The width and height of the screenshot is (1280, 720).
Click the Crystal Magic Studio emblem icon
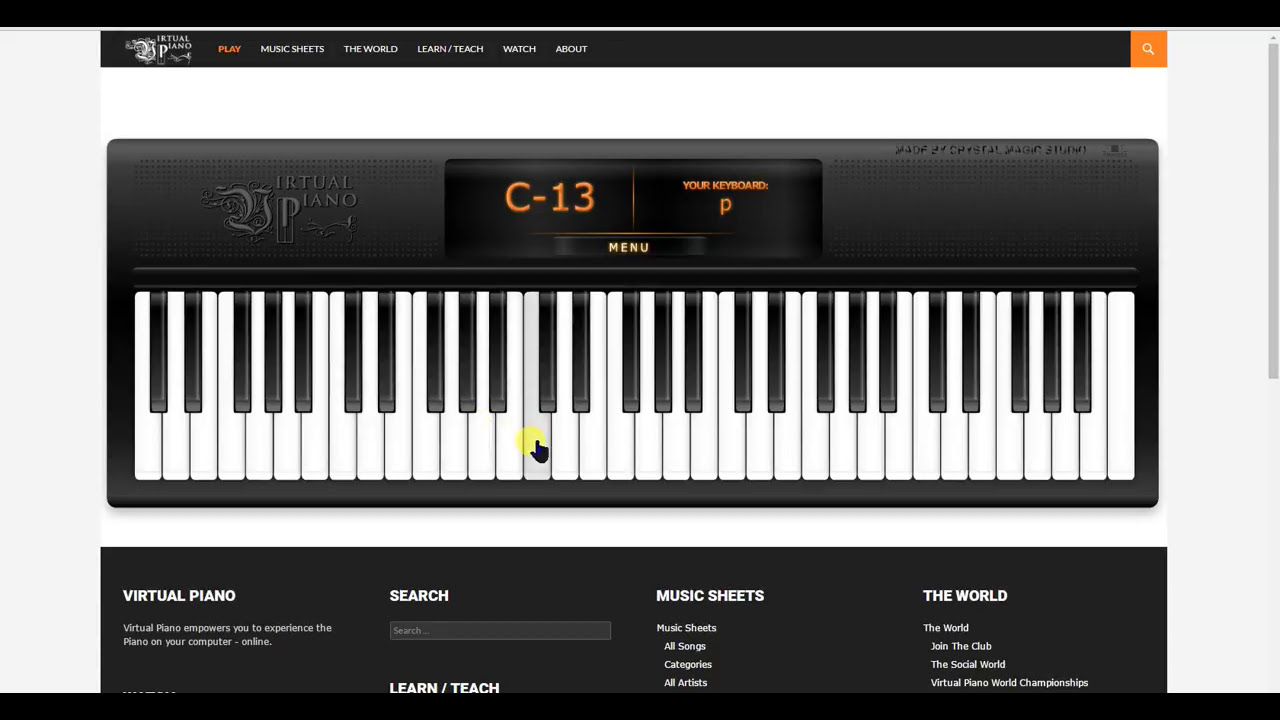(x=1114, y=150)
